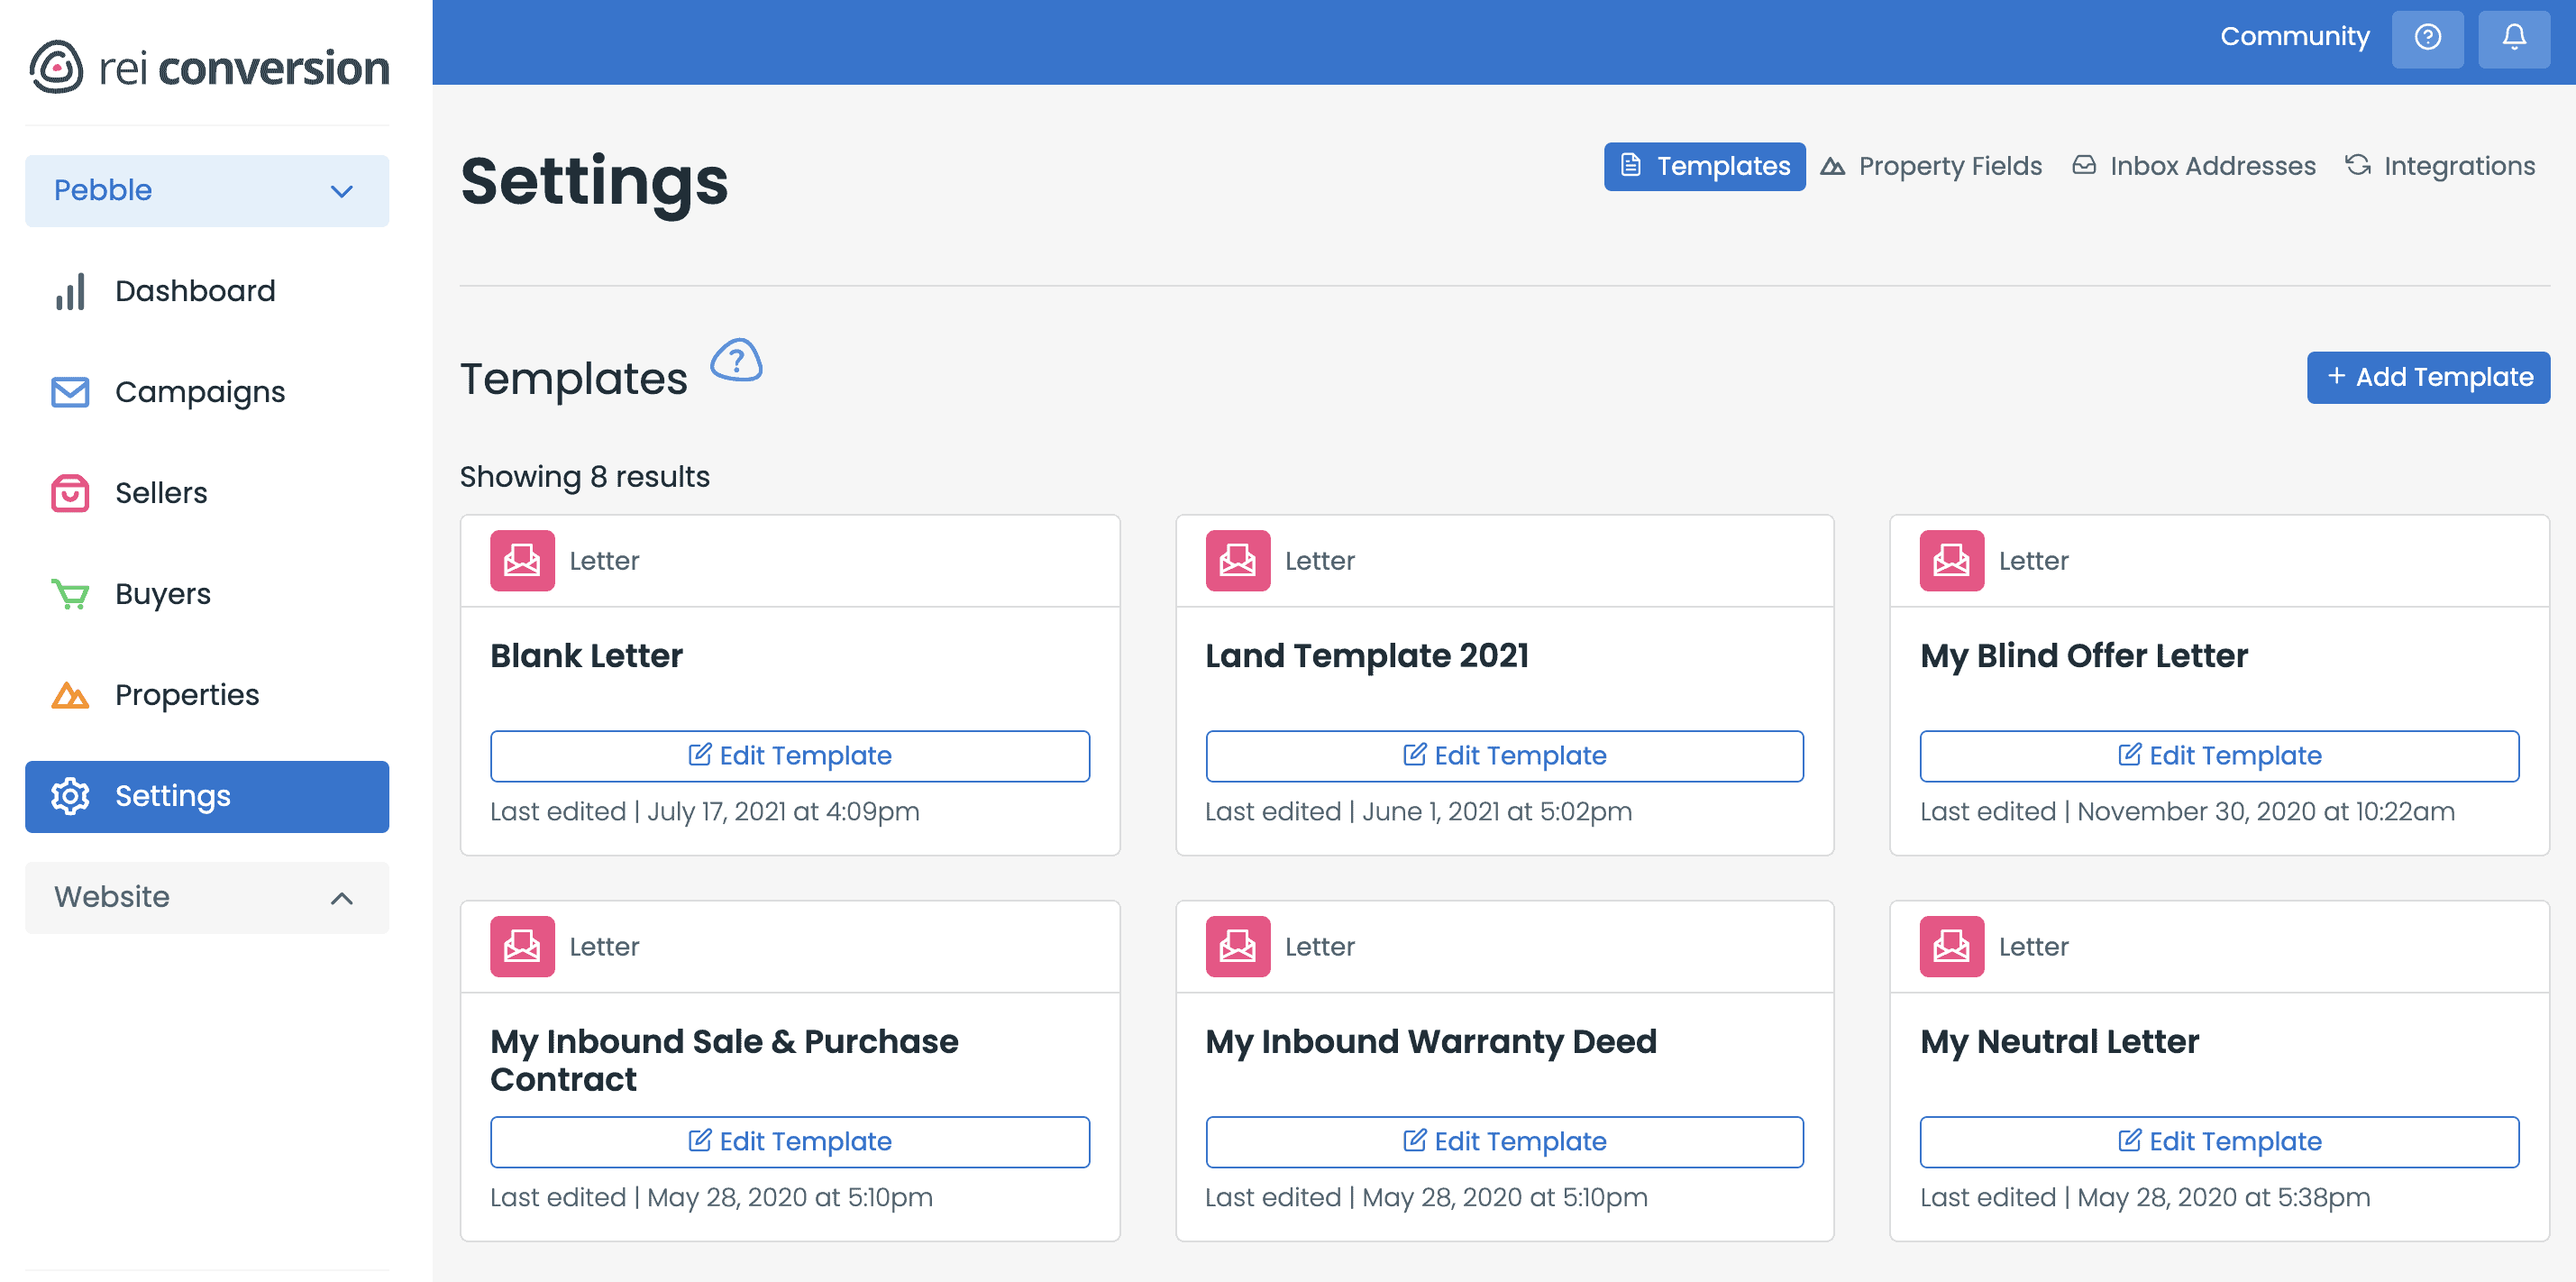Click letter icon on My Inbound Warranty Deed card

(x=1237, y=947)
